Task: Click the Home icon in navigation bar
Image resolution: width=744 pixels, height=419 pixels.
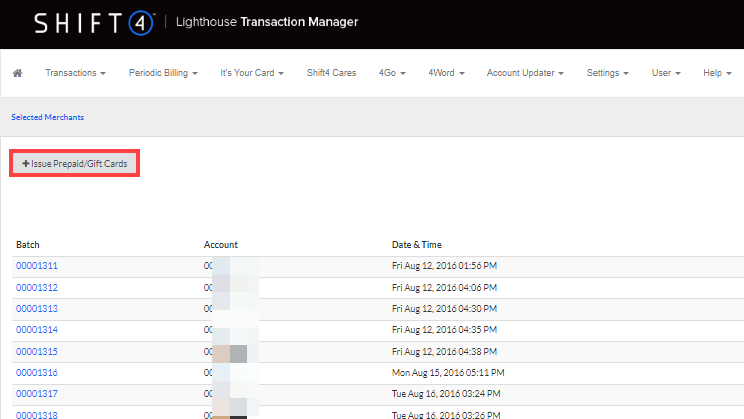Action: tap(17, 73)
